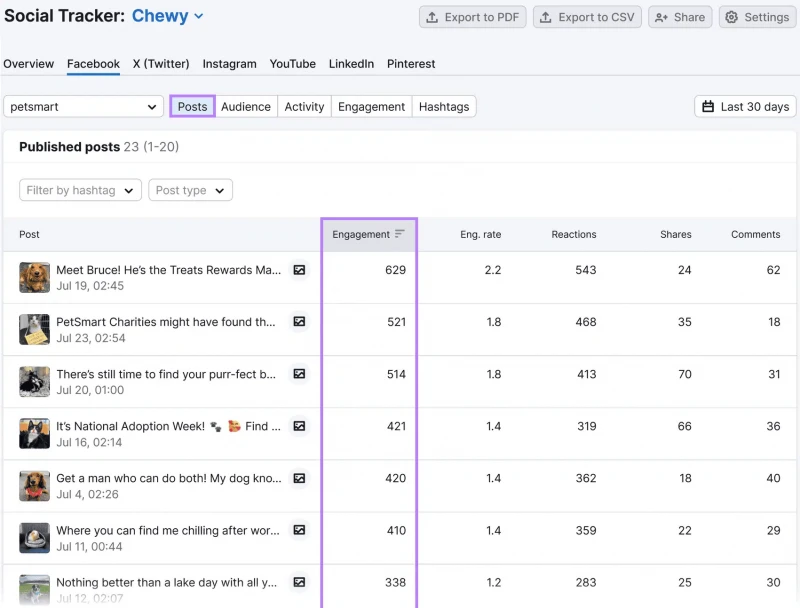Sort by Reactions column header
Screen dimensions: 800x608
[574, 234]
